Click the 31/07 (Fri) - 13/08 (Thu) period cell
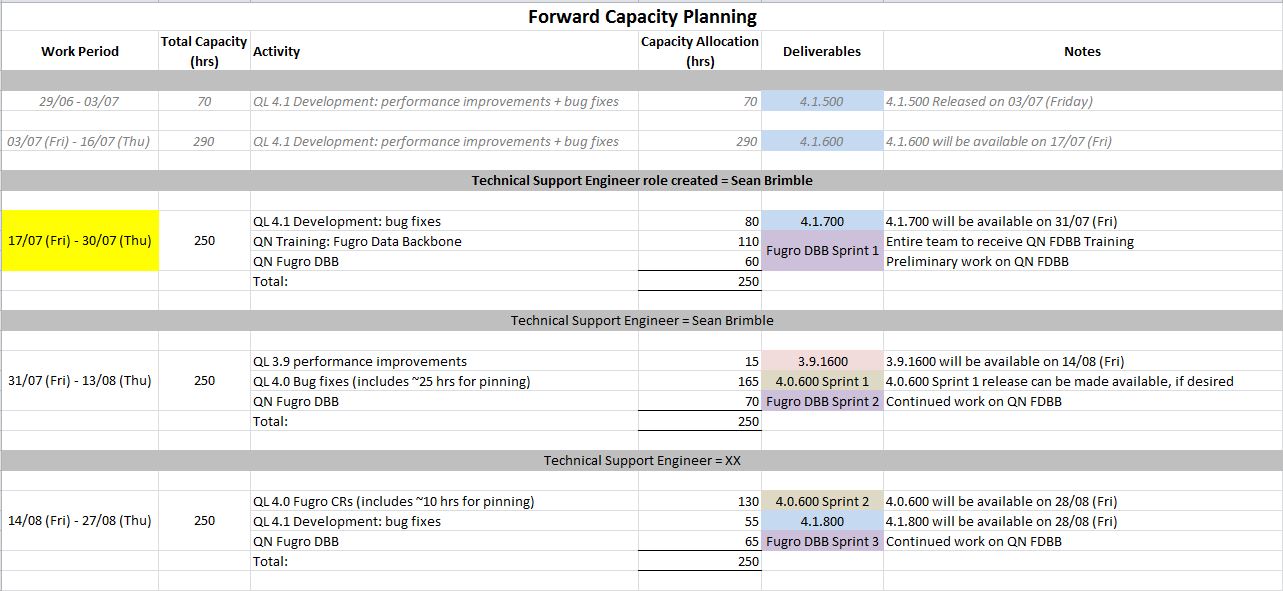Viewport: 1283px width, 591px height. 80,381
